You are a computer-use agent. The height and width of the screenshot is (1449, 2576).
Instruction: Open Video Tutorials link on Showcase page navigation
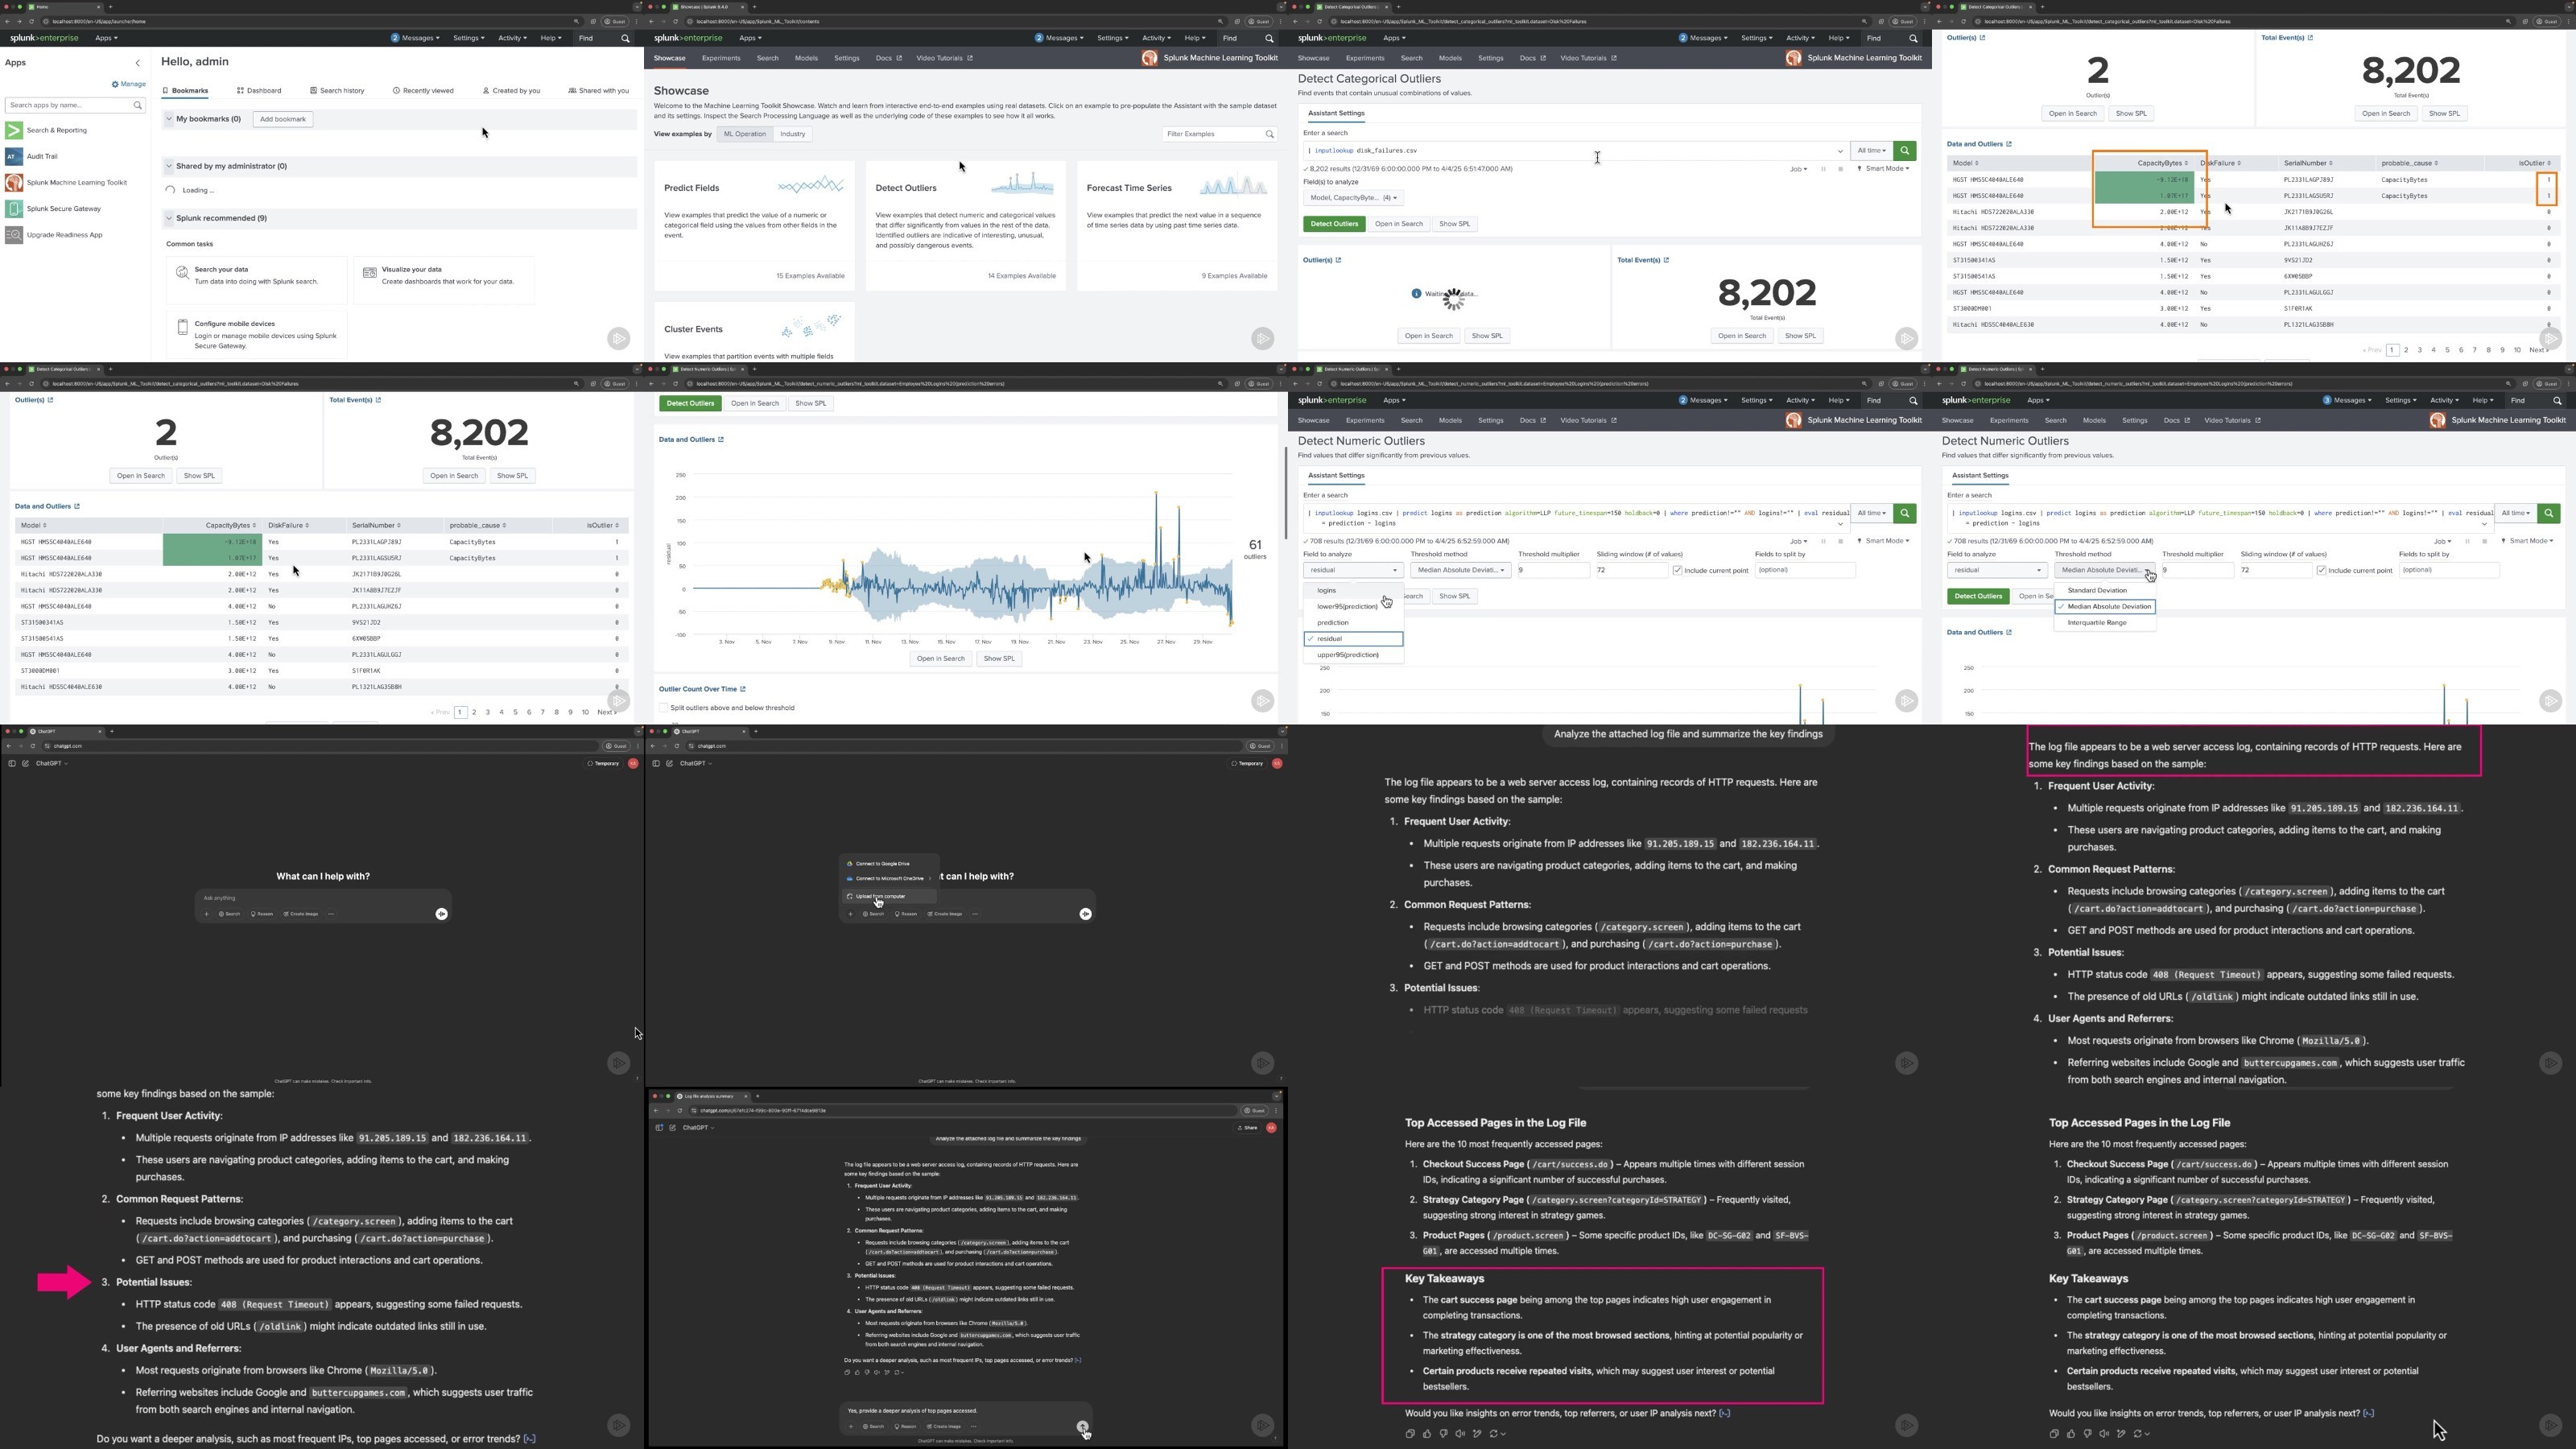click(x=944, y=58)
